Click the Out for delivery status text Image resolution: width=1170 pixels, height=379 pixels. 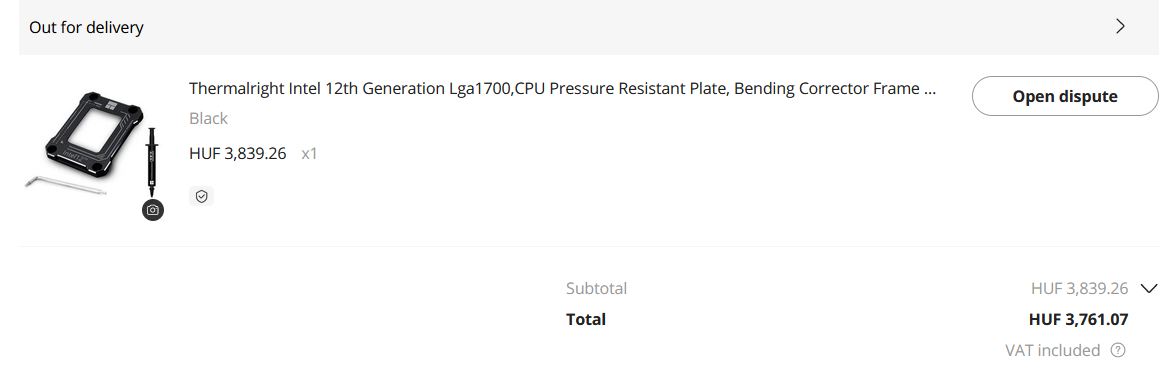click(86, 28)
